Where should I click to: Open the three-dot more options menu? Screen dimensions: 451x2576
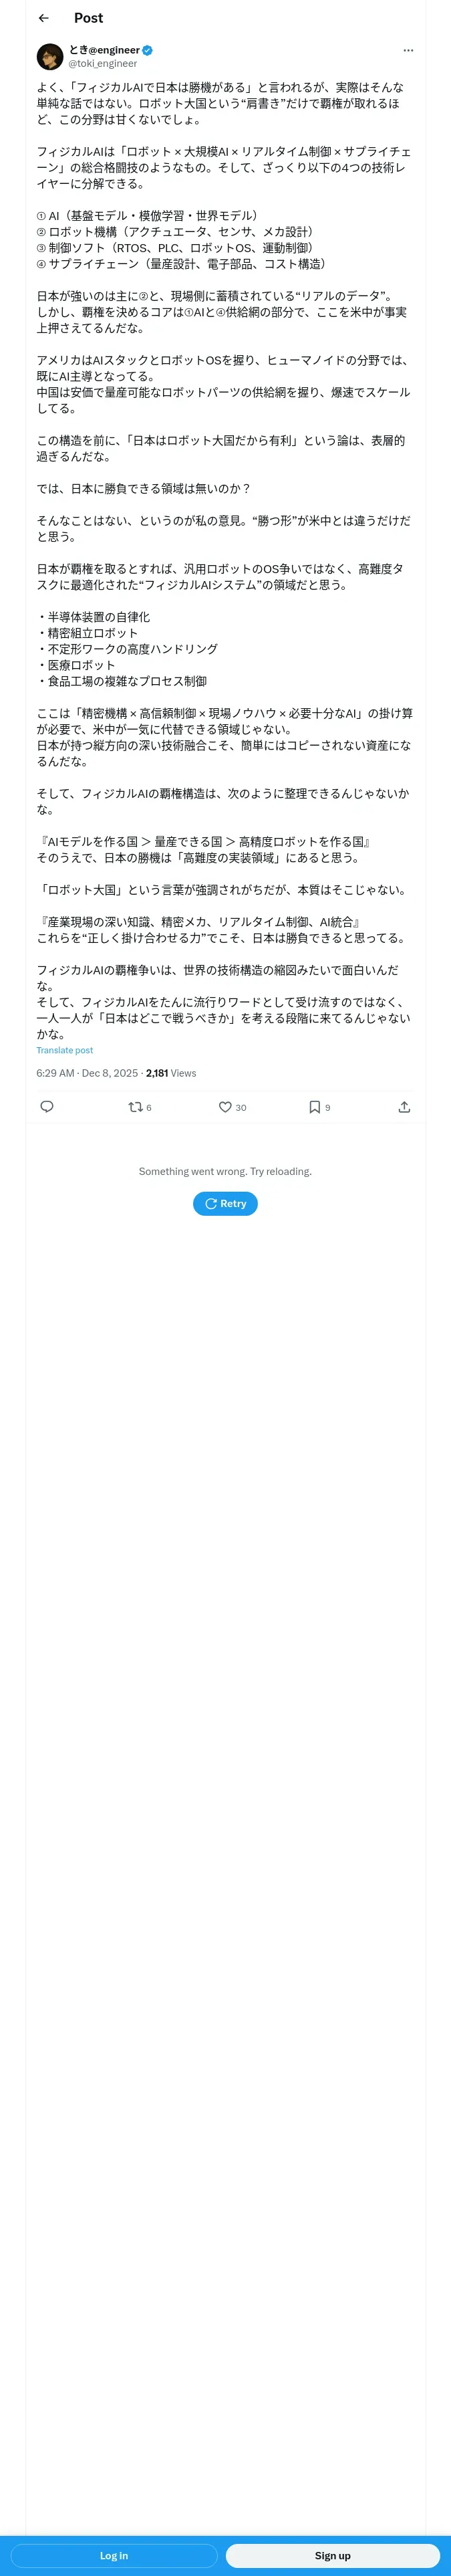coord(407,50)
